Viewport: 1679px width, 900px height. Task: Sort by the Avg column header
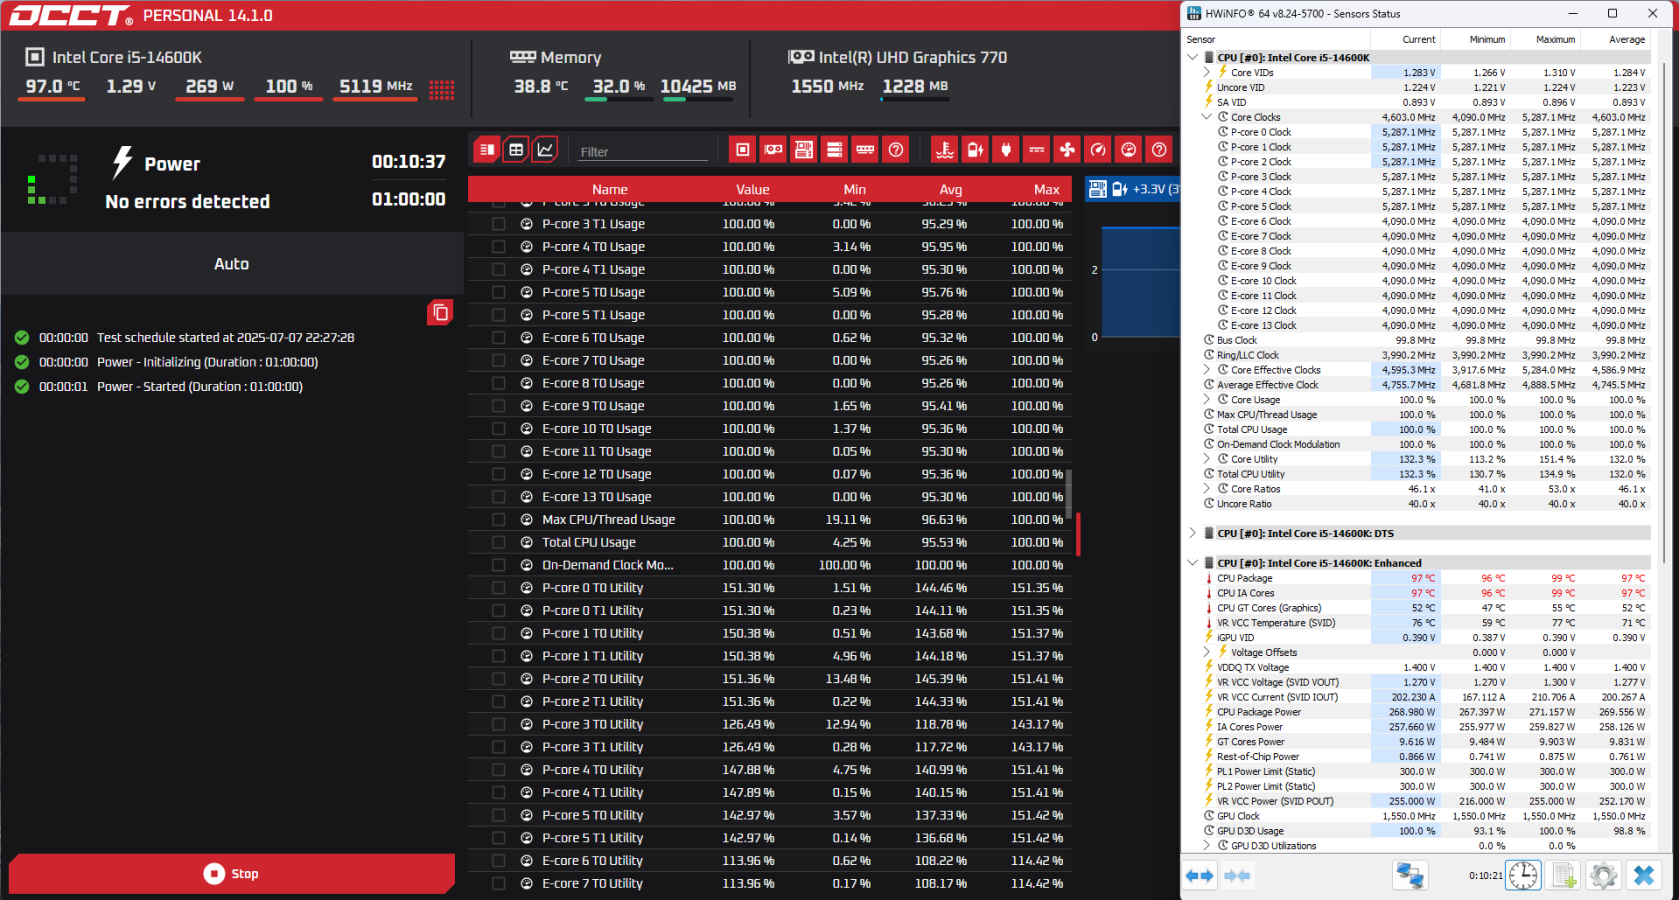[950, 189]
